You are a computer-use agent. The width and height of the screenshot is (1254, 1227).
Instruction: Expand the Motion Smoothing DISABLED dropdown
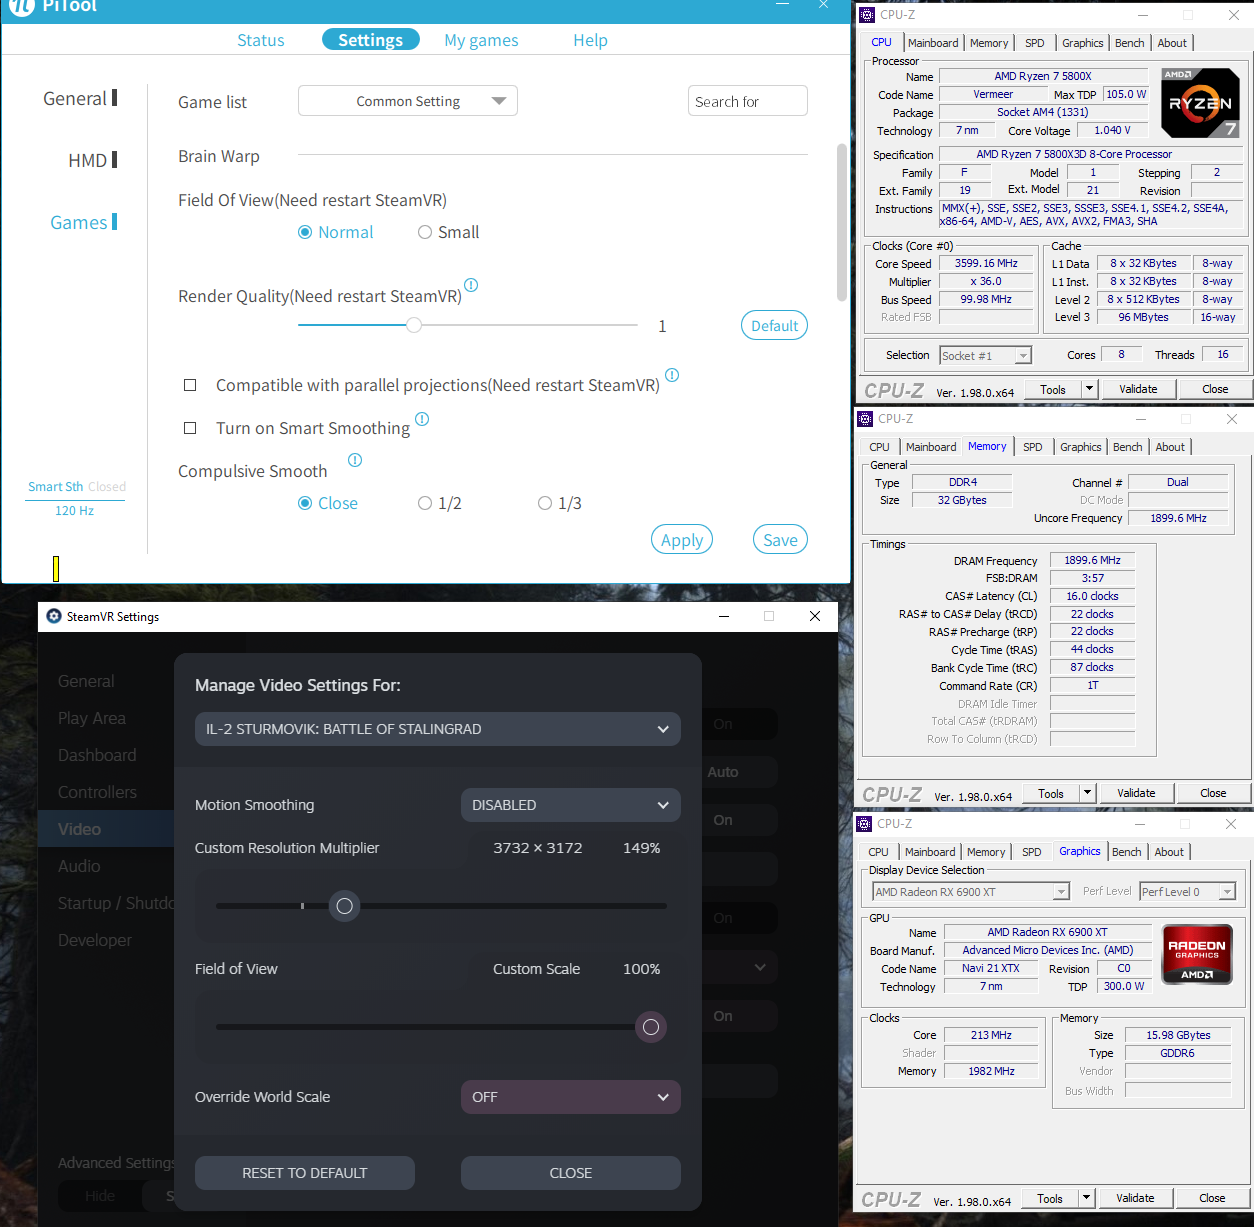571,805
